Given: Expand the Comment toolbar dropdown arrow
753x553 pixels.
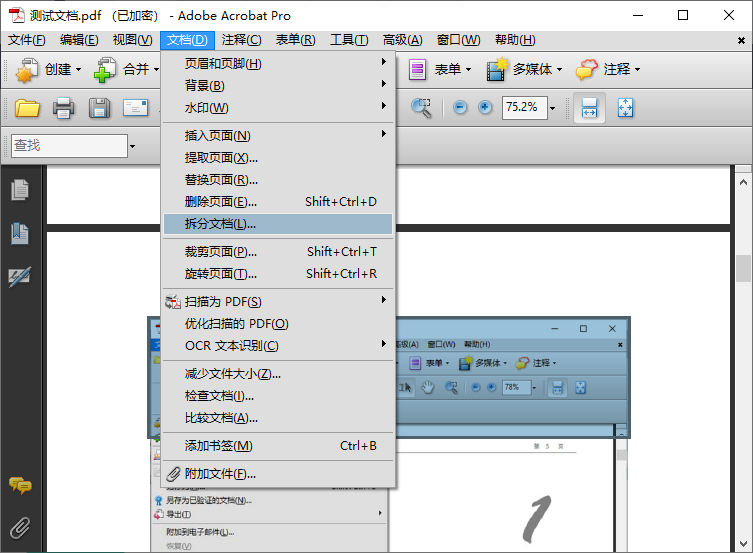Looking at the screenshot, I should [x=637, y=70].
